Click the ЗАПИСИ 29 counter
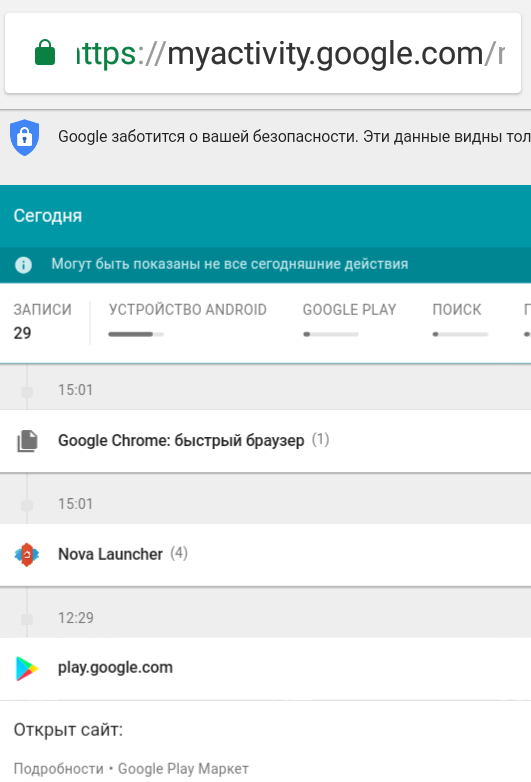531x782 pixels. (42, 321)
